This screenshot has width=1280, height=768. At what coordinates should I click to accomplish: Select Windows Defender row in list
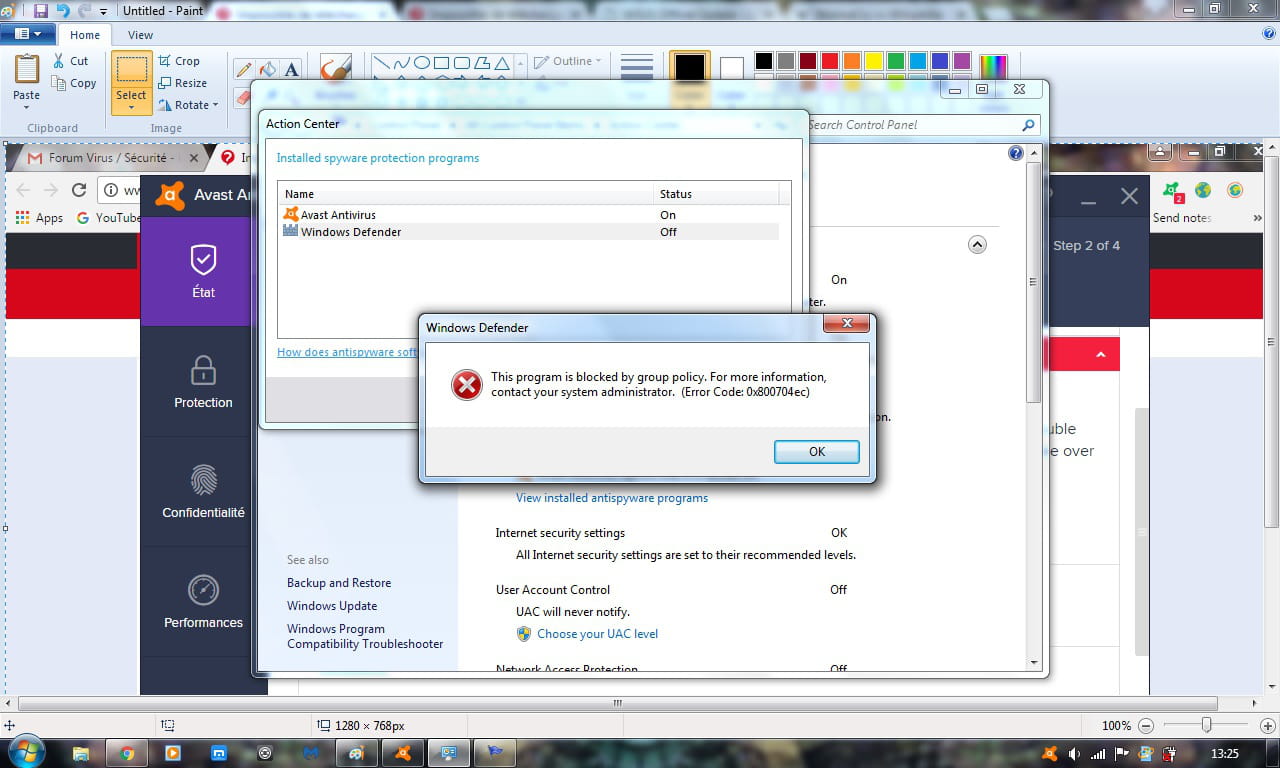(529, 232)
